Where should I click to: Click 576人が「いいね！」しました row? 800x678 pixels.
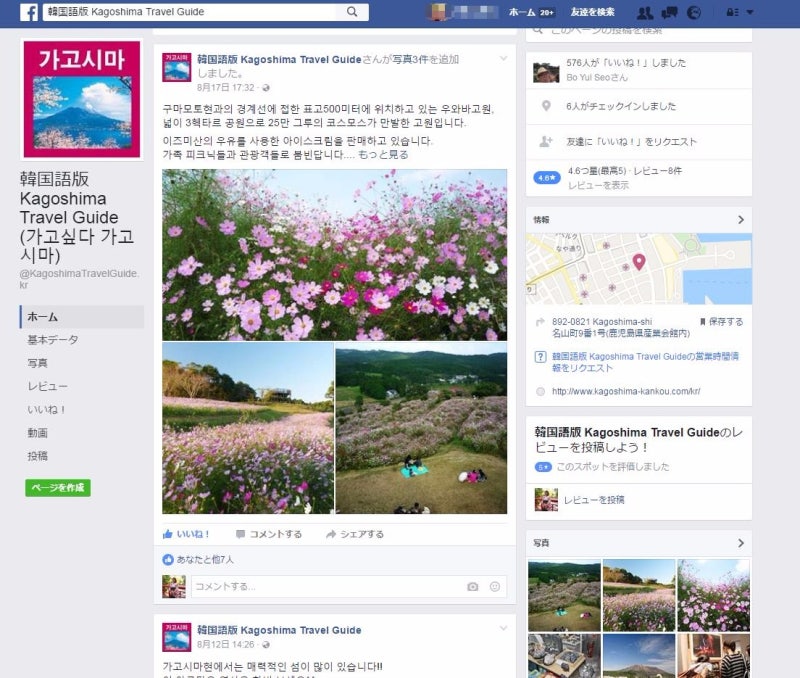click(x=639, y=70)
